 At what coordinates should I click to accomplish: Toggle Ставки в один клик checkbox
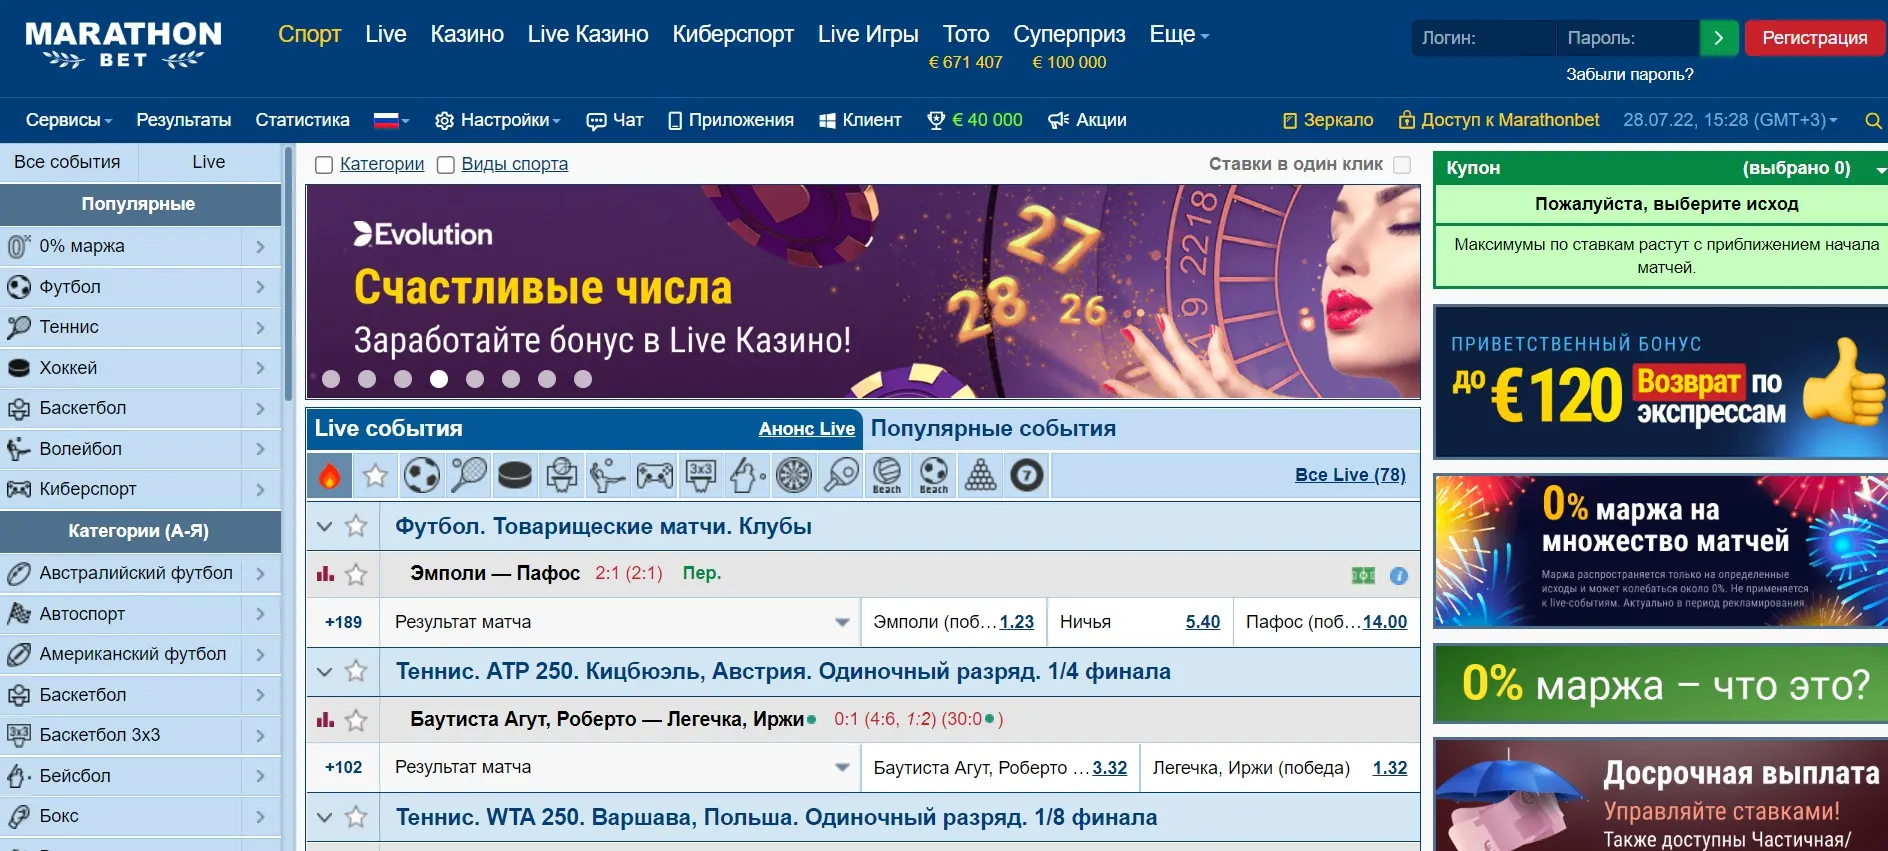pos(1402,165)
